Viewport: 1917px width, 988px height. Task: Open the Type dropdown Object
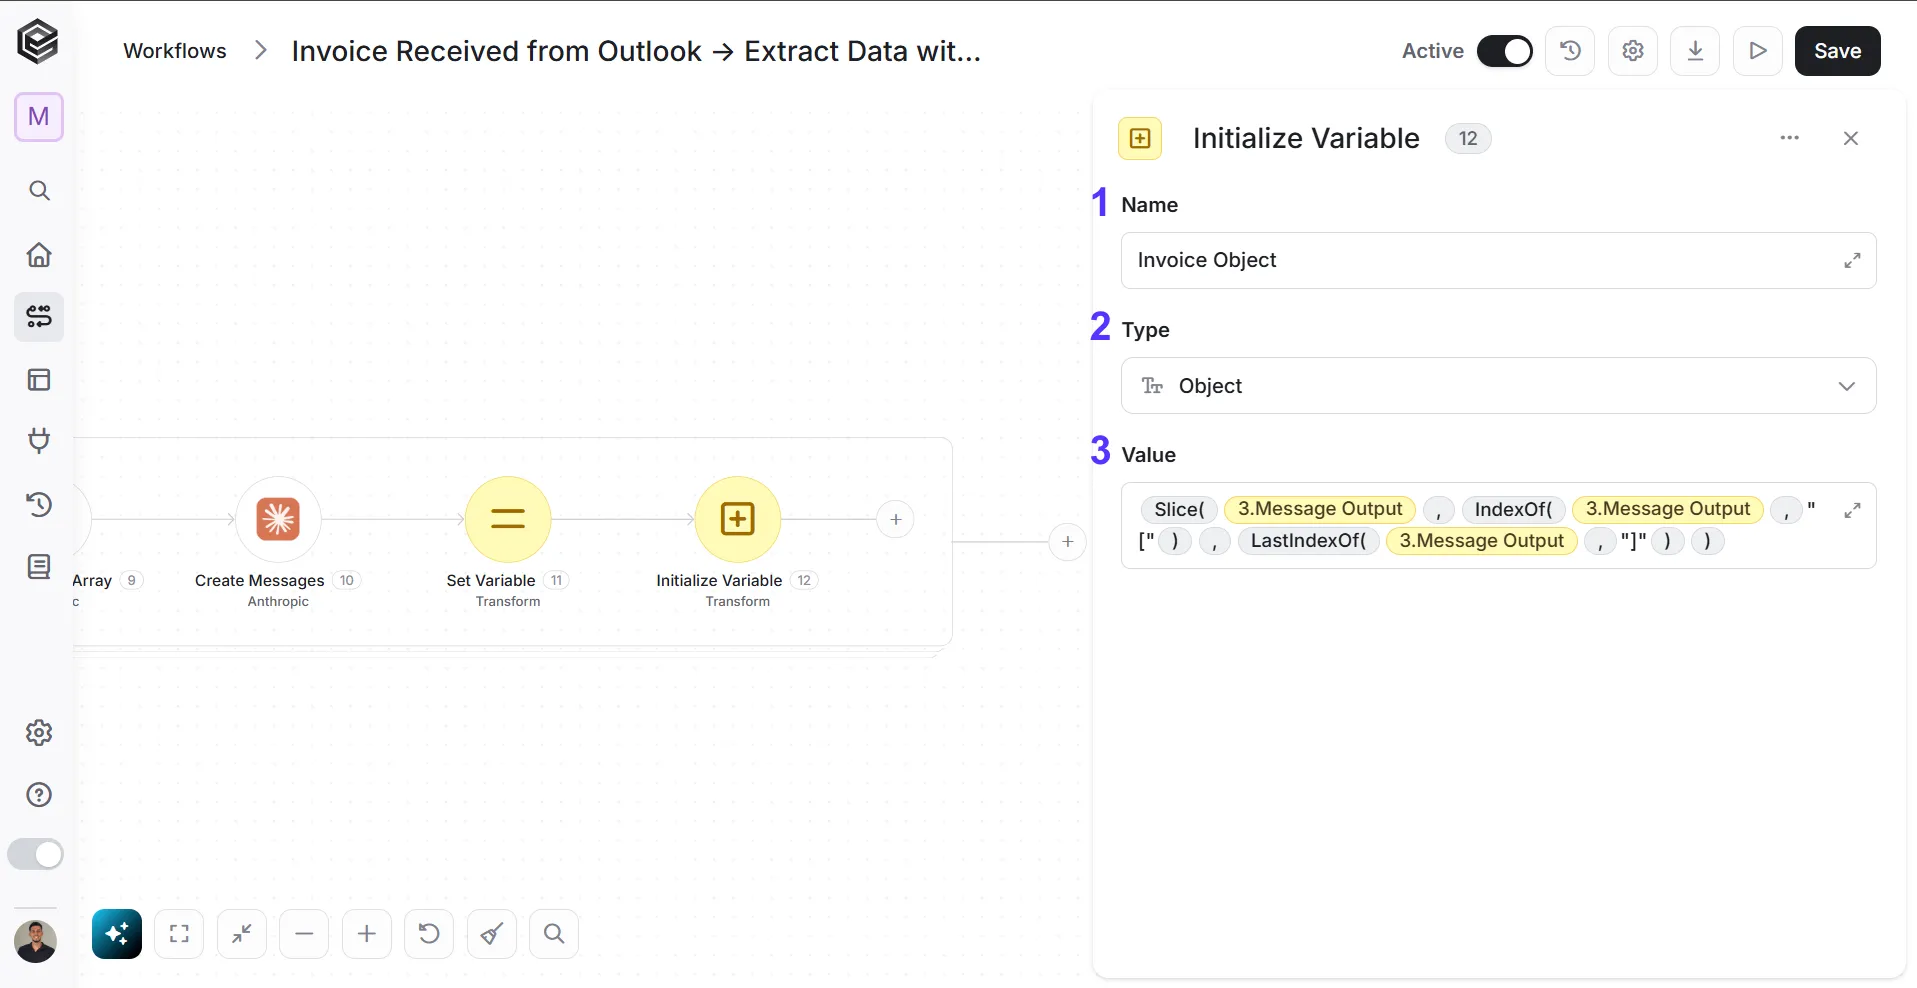coord(1498,385)
